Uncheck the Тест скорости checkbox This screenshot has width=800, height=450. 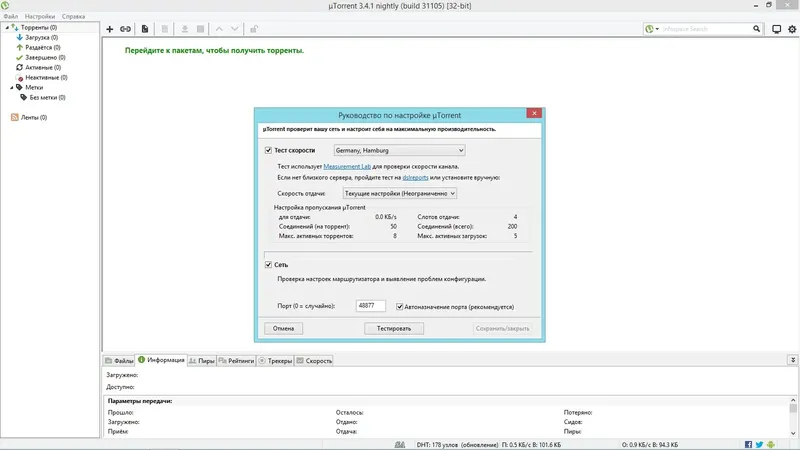click(x=268, y=151)
